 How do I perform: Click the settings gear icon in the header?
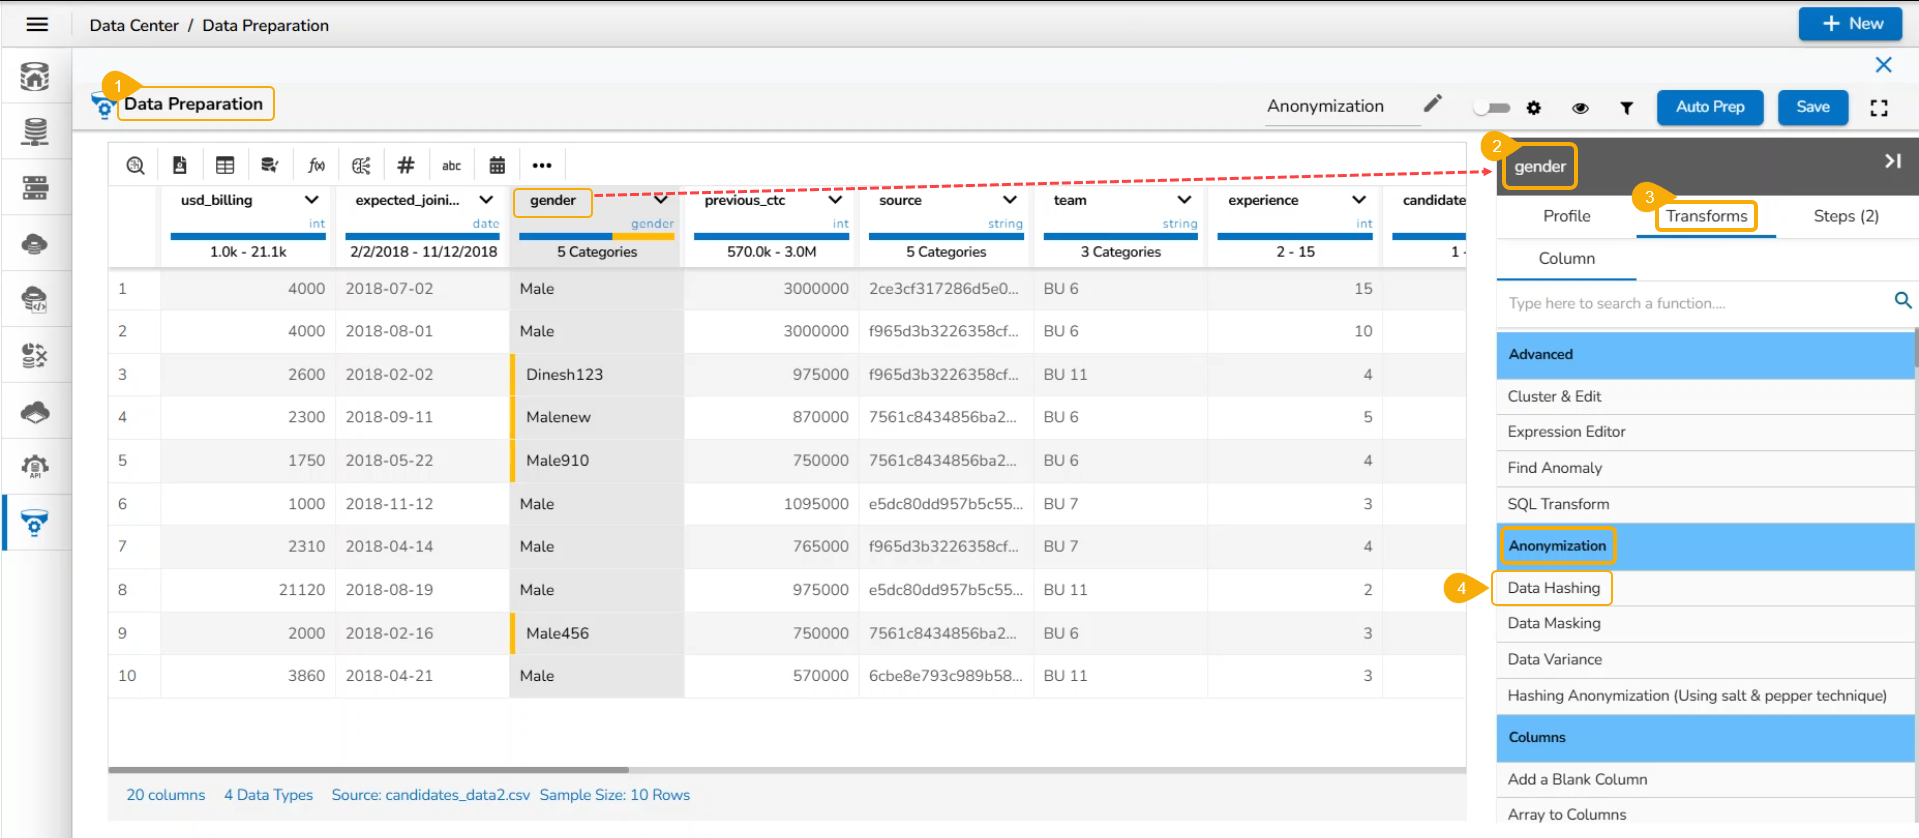[x=1534, y=108]
